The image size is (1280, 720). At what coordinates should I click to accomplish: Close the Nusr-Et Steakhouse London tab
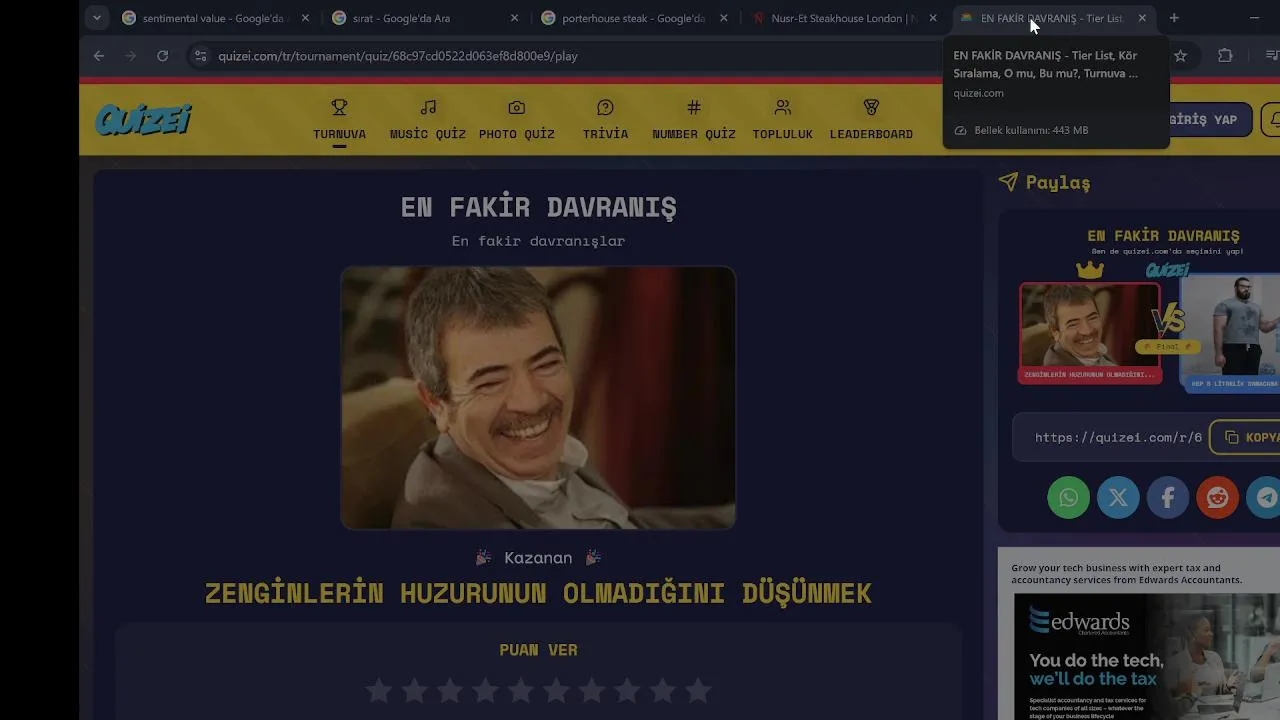[933, 18]
